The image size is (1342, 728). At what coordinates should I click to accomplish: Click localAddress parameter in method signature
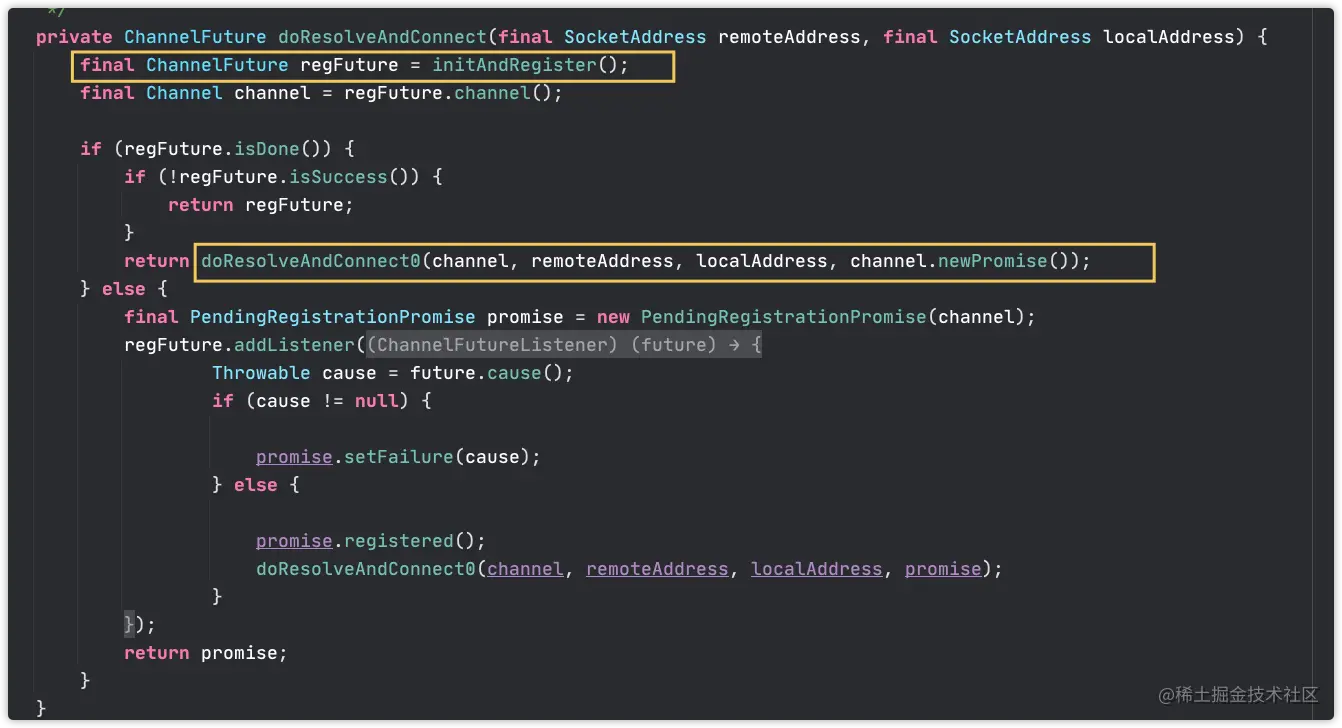(1169, 37)
